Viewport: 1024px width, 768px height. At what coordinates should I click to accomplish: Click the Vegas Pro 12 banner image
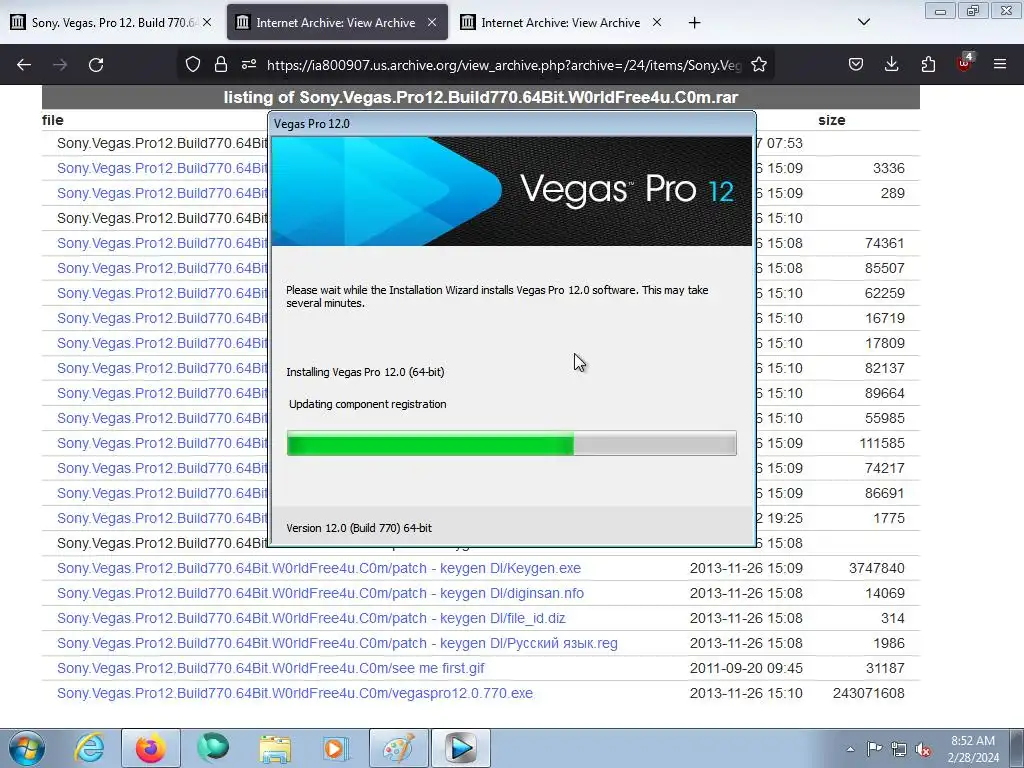point(511,191)
